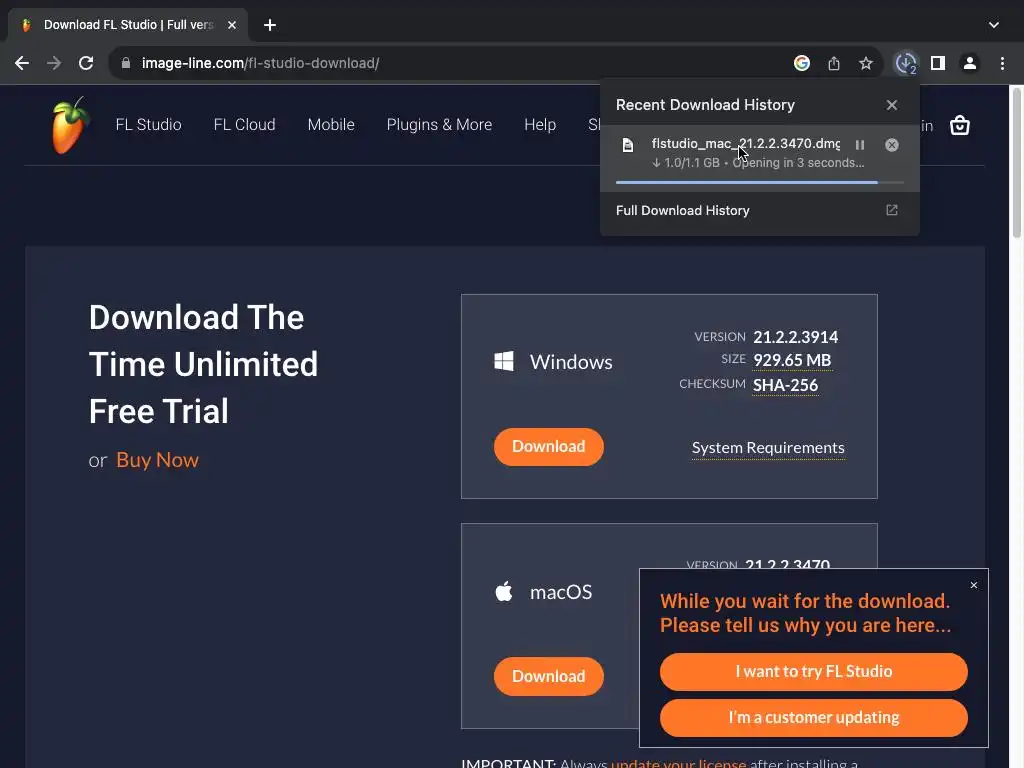Close the survey popup

[974, 585]
